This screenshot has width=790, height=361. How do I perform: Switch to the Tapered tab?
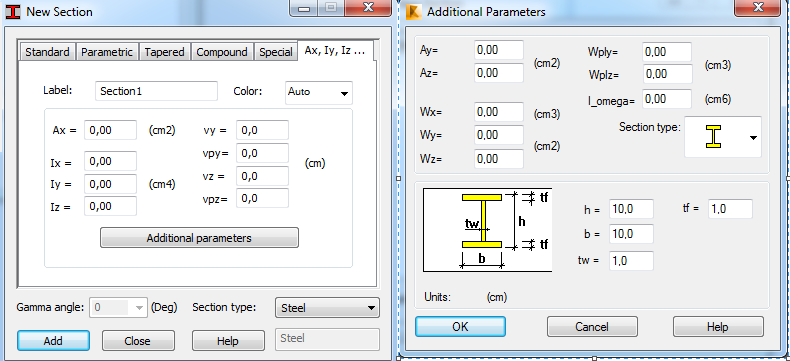(x=164, y=52)
